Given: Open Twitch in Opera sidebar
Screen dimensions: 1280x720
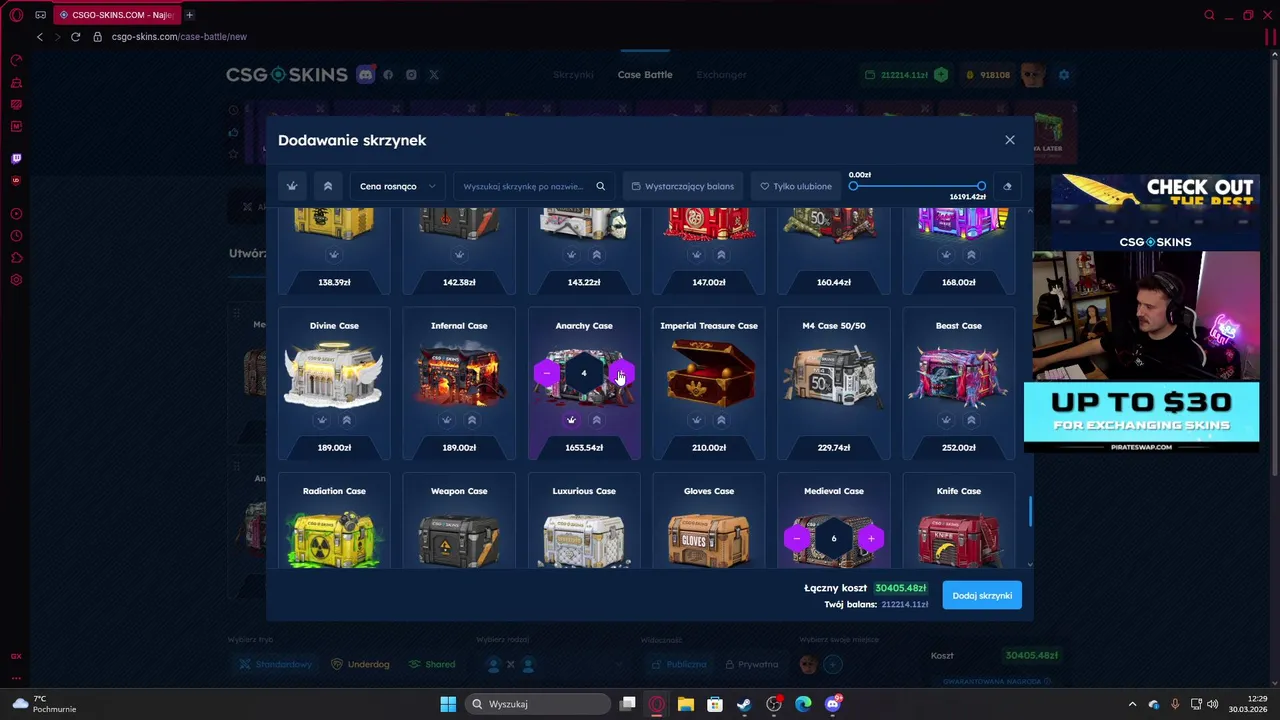Looking at the screenshot, I should pyautogui.click(x=16, y=158).
